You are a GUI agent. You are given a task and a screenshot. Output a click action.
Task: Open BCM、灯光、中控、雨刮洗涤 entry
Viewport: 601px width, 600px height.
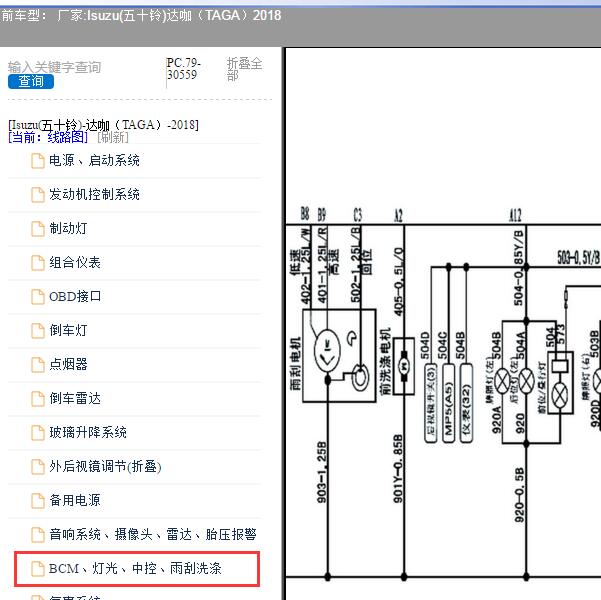tap(135, 568)
